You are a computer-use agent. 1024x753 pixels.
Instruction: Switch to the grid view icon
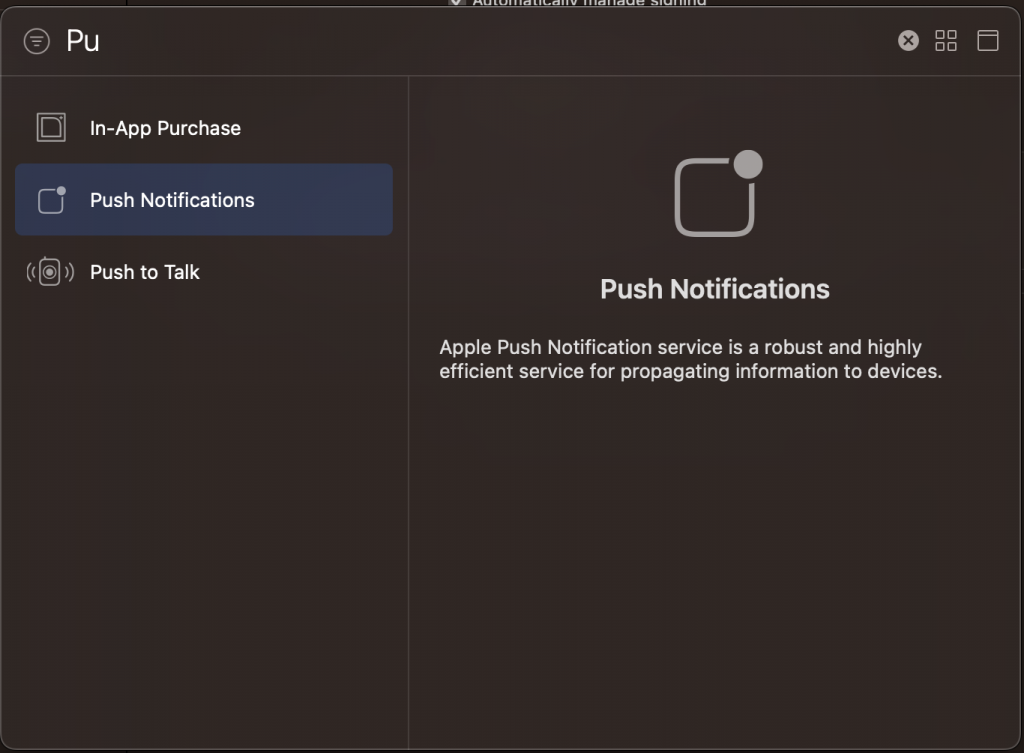pyautogui.click(x=946, y=40)
